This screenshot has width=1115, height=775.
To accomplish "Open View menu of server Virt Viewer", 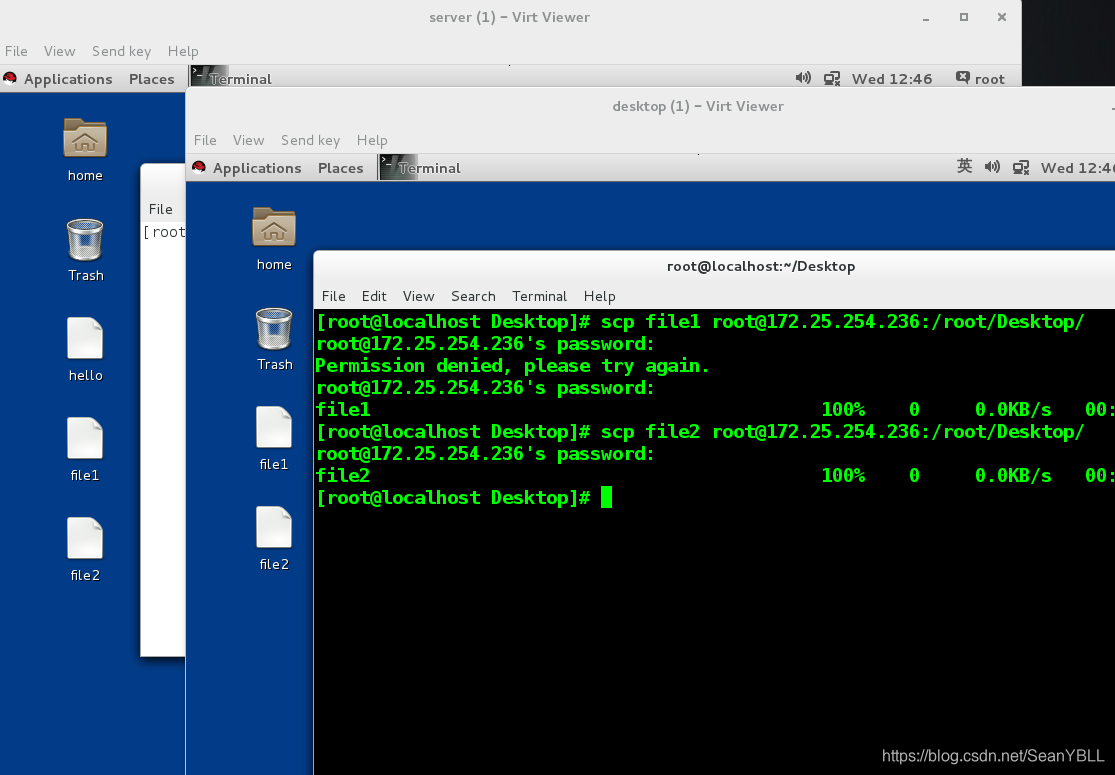I will (x=59, y=51).
